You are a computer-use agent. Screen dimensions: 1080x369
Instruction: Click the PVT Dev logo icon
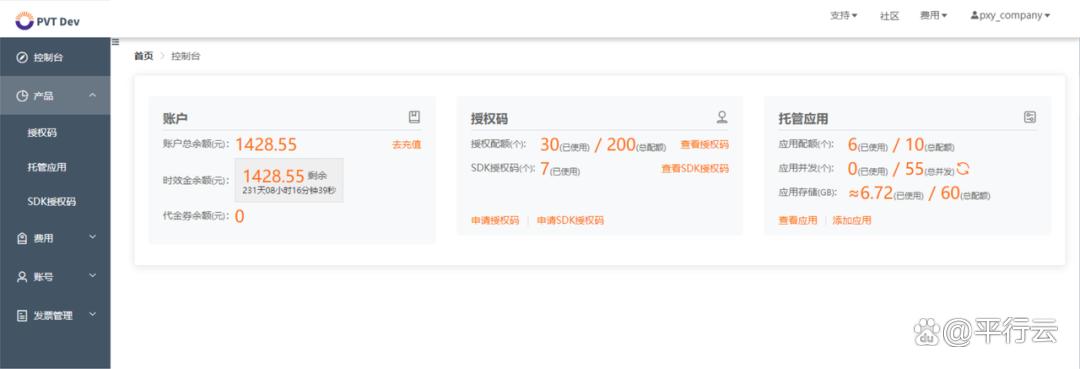24,21
